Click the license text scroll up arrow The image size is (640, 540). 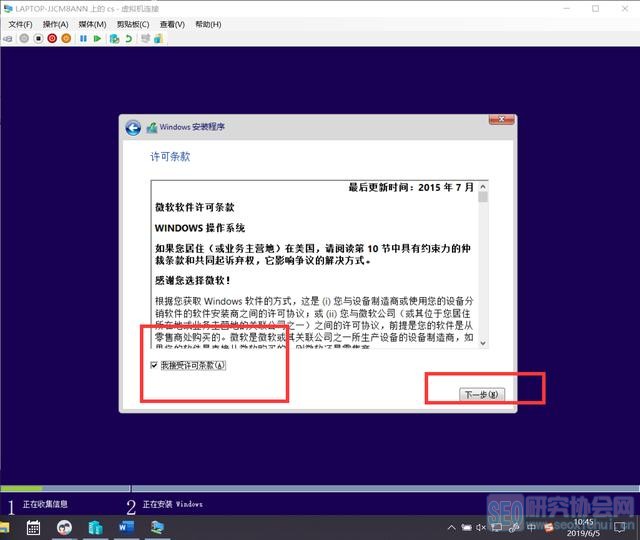[483, 187]
